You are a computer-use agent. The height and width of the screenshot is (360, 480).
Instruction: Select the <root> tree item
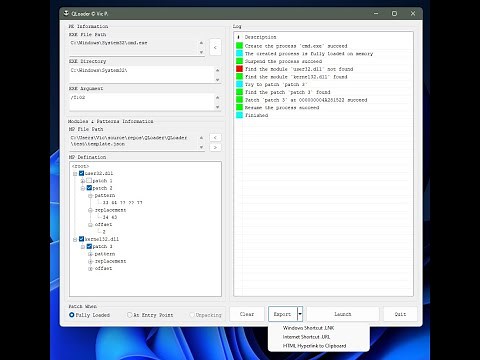[80, 166]
